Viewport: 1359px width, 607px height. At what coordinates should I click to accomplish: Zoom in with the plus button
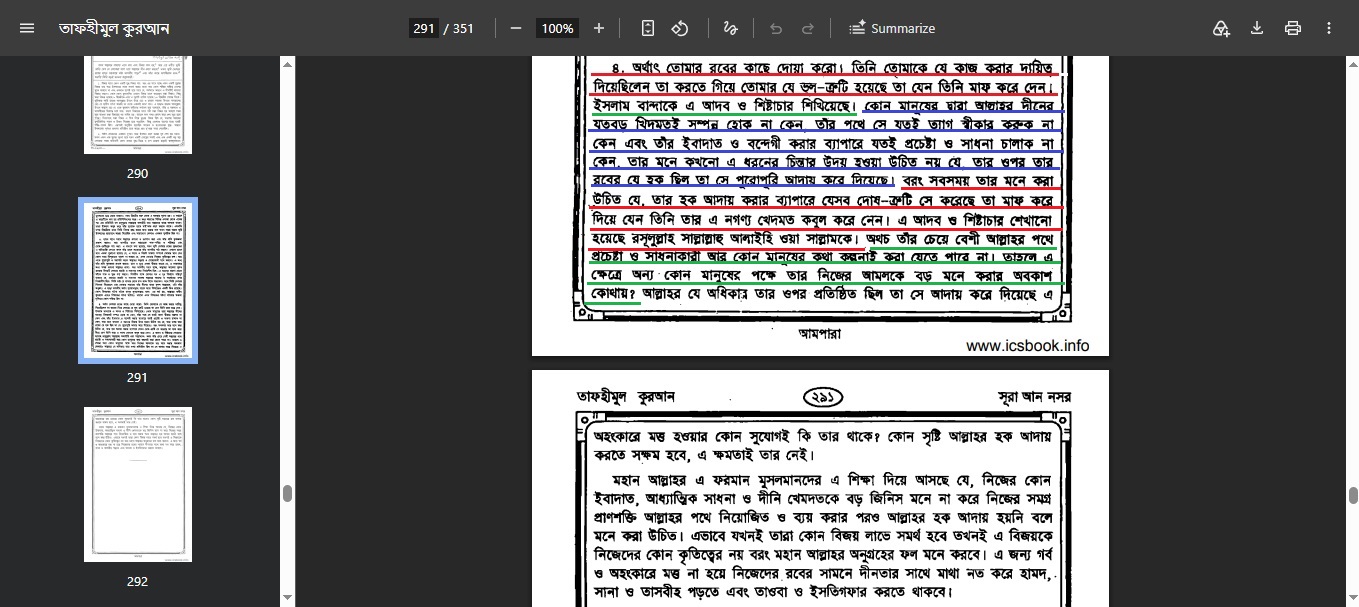(x=599, y=28)
